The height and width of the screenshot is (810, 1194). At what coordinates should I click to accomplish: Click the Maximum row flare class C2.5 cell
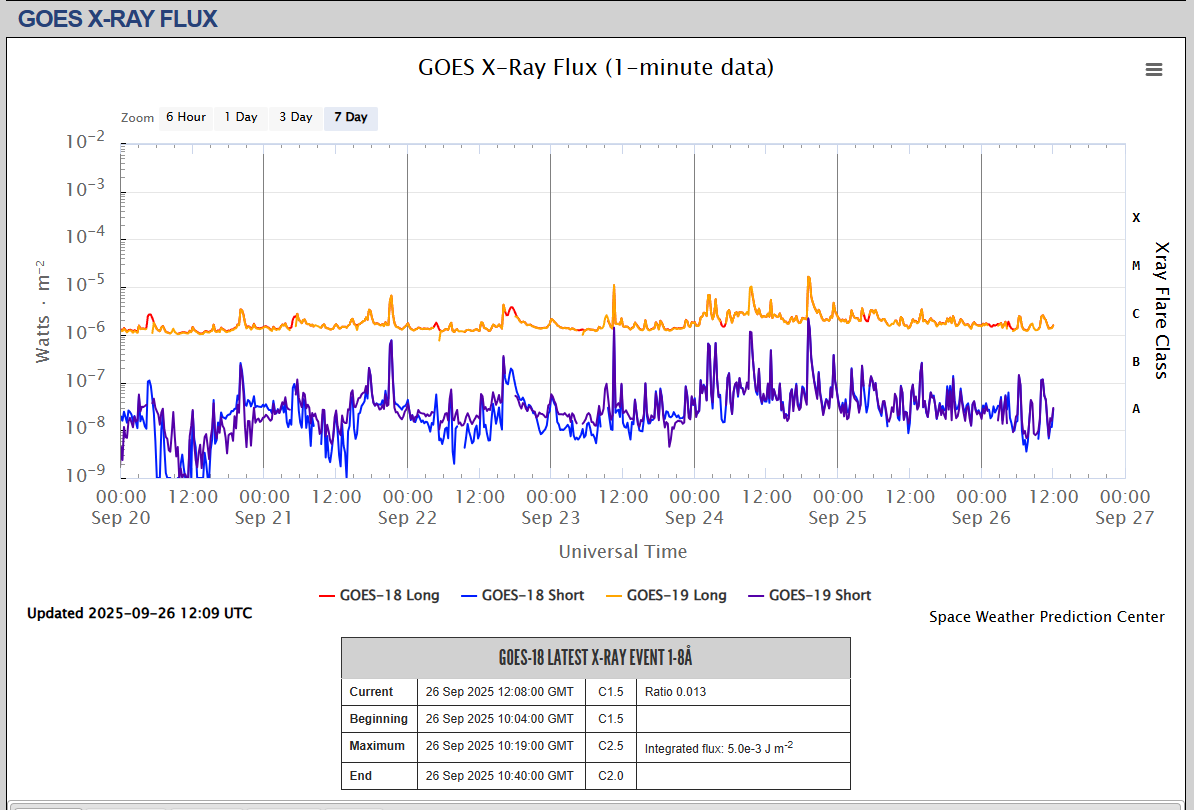pos(611,746)
